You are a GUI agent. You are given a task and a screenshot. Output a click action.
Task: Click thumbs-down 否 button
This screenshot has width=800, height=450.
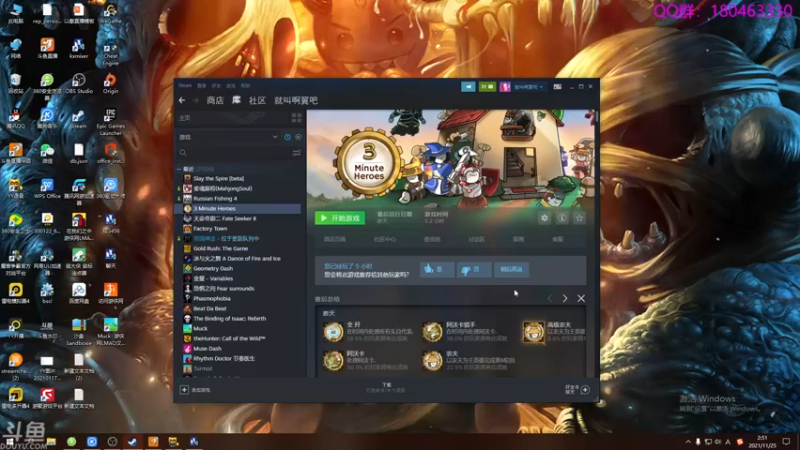point(474,269)
